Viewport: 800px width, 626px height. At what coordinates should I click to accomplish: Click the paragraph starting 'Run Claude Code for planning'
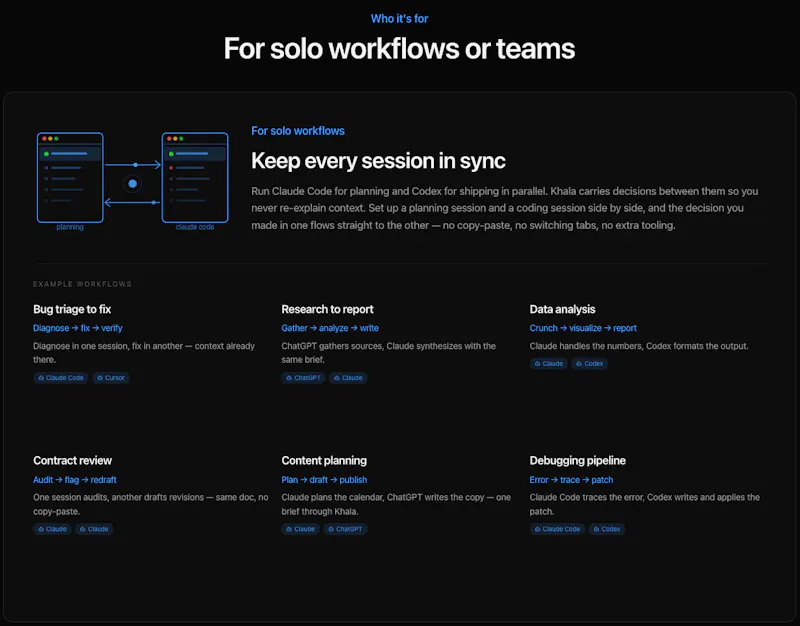coord(505,208)
